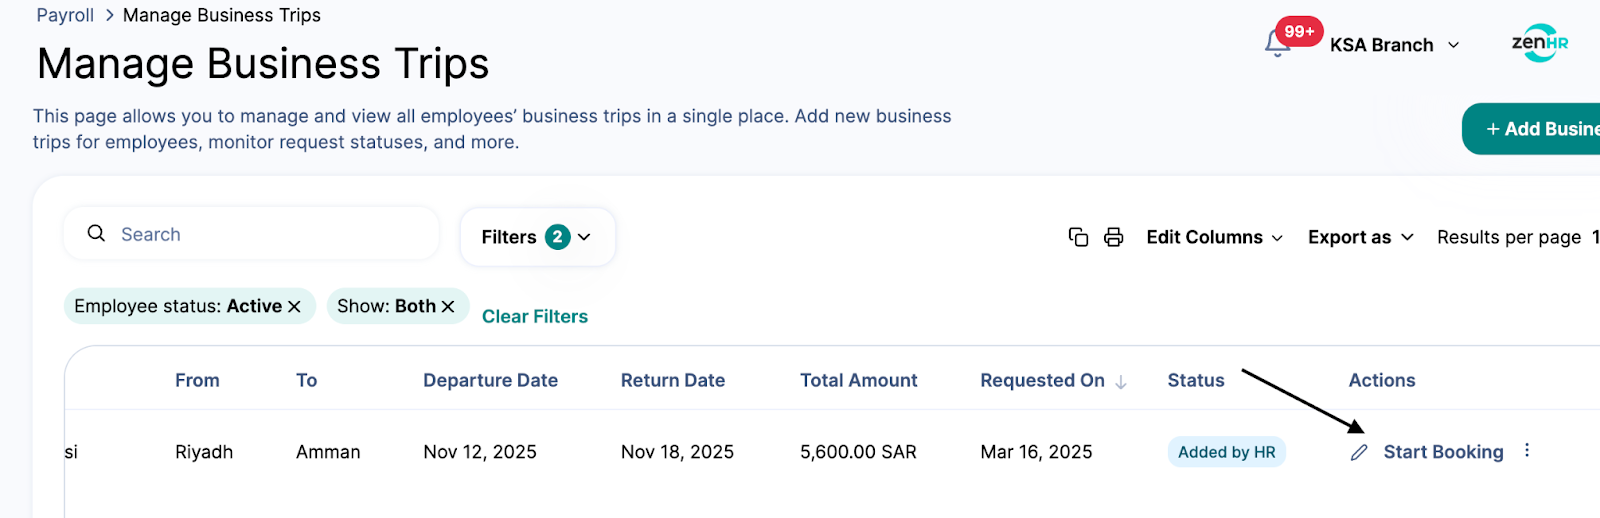The width and height of the screenshot is (1600, 518).
Task: Sort by Departure Date column header
Action: (x=490, y=380)
